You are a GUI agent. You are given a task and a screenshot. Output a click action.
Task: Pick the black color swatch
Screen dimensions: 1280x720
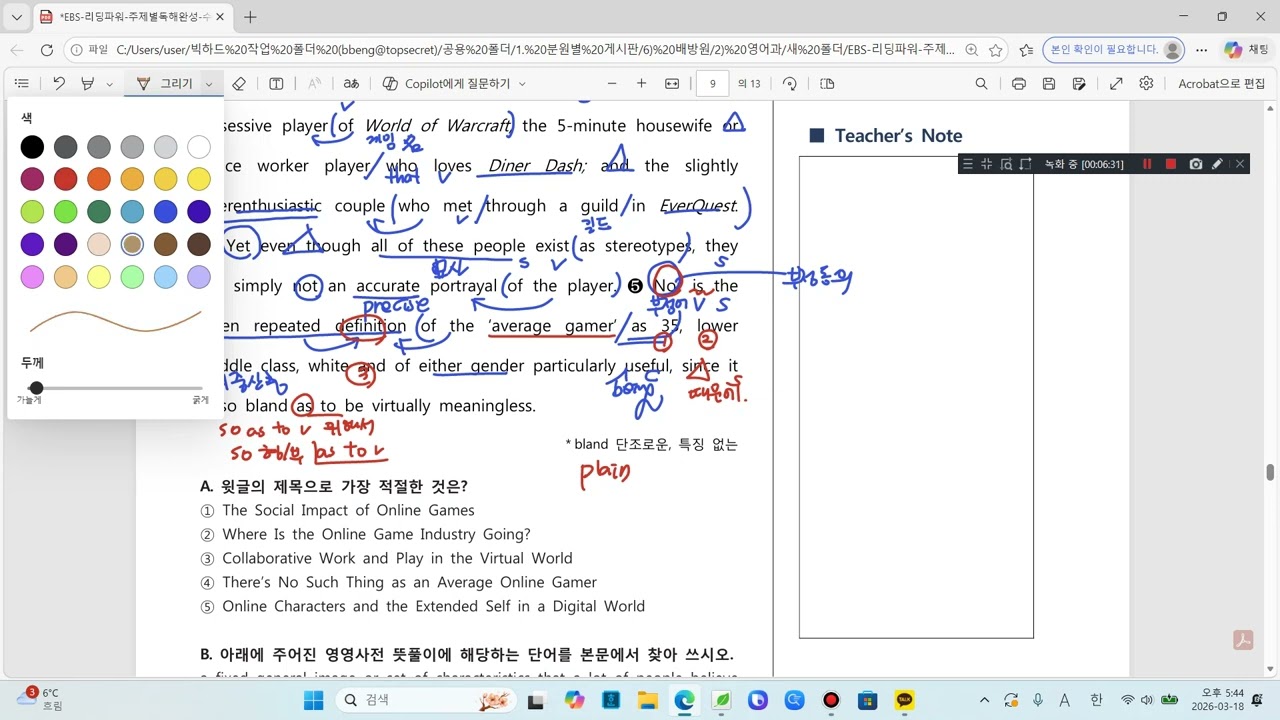pos(32,148)
